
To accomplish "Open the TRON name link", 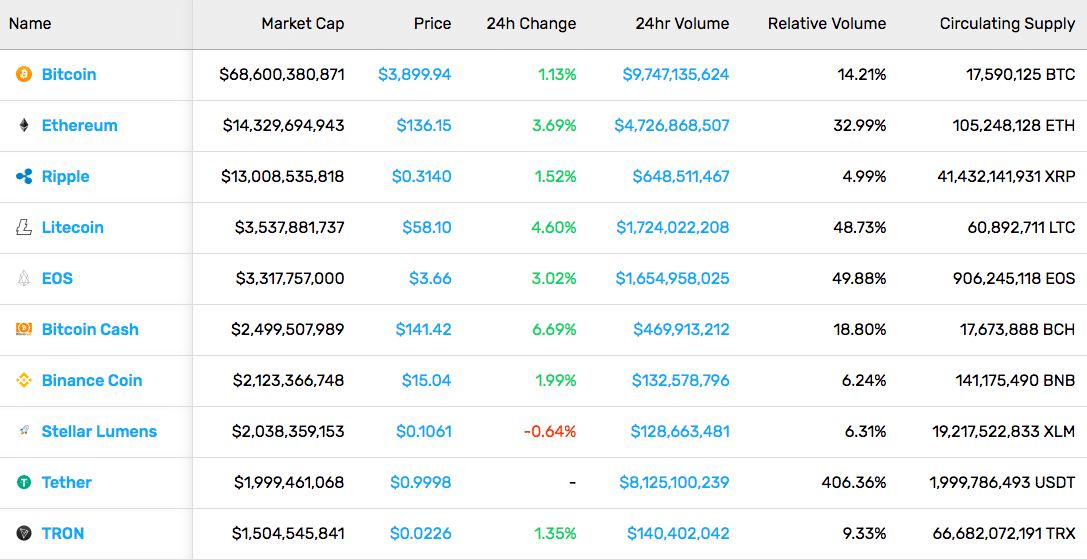I will tap(63, 533).
